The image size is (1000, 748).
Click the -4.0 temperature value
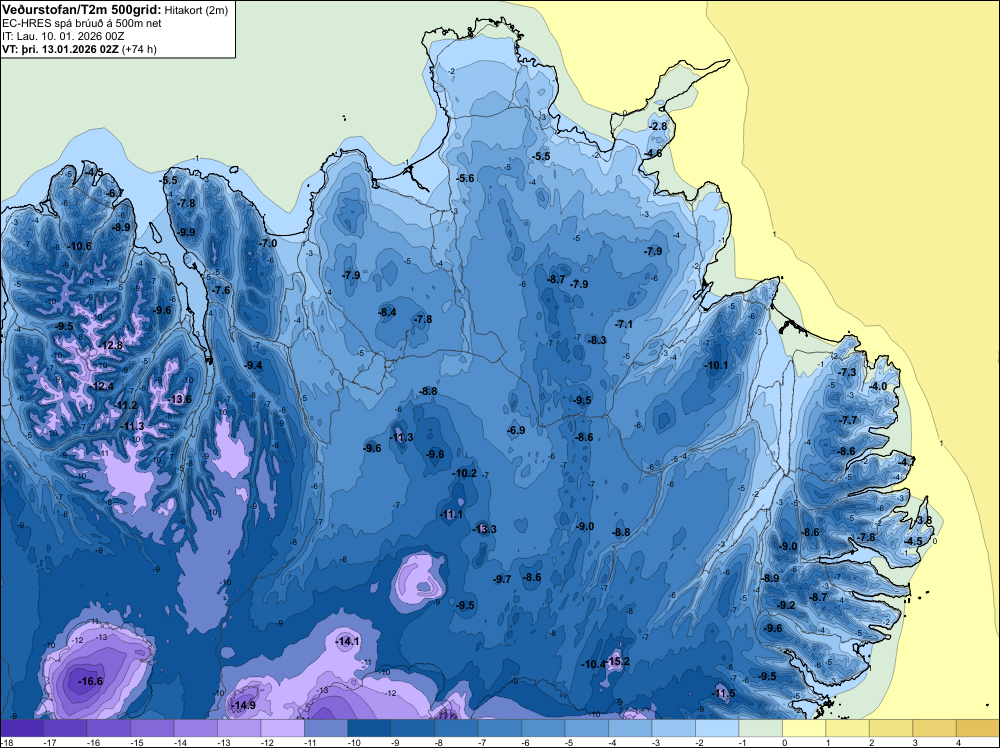point(878,386)
